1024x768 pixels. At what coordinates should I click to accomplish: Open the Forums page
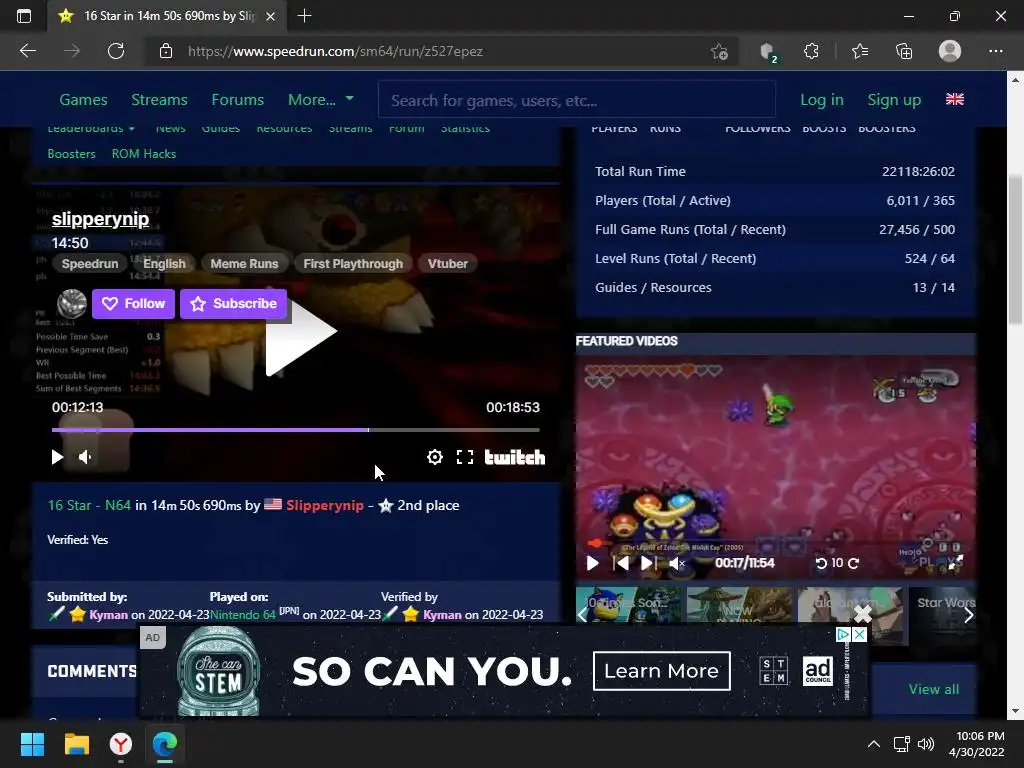238,100
